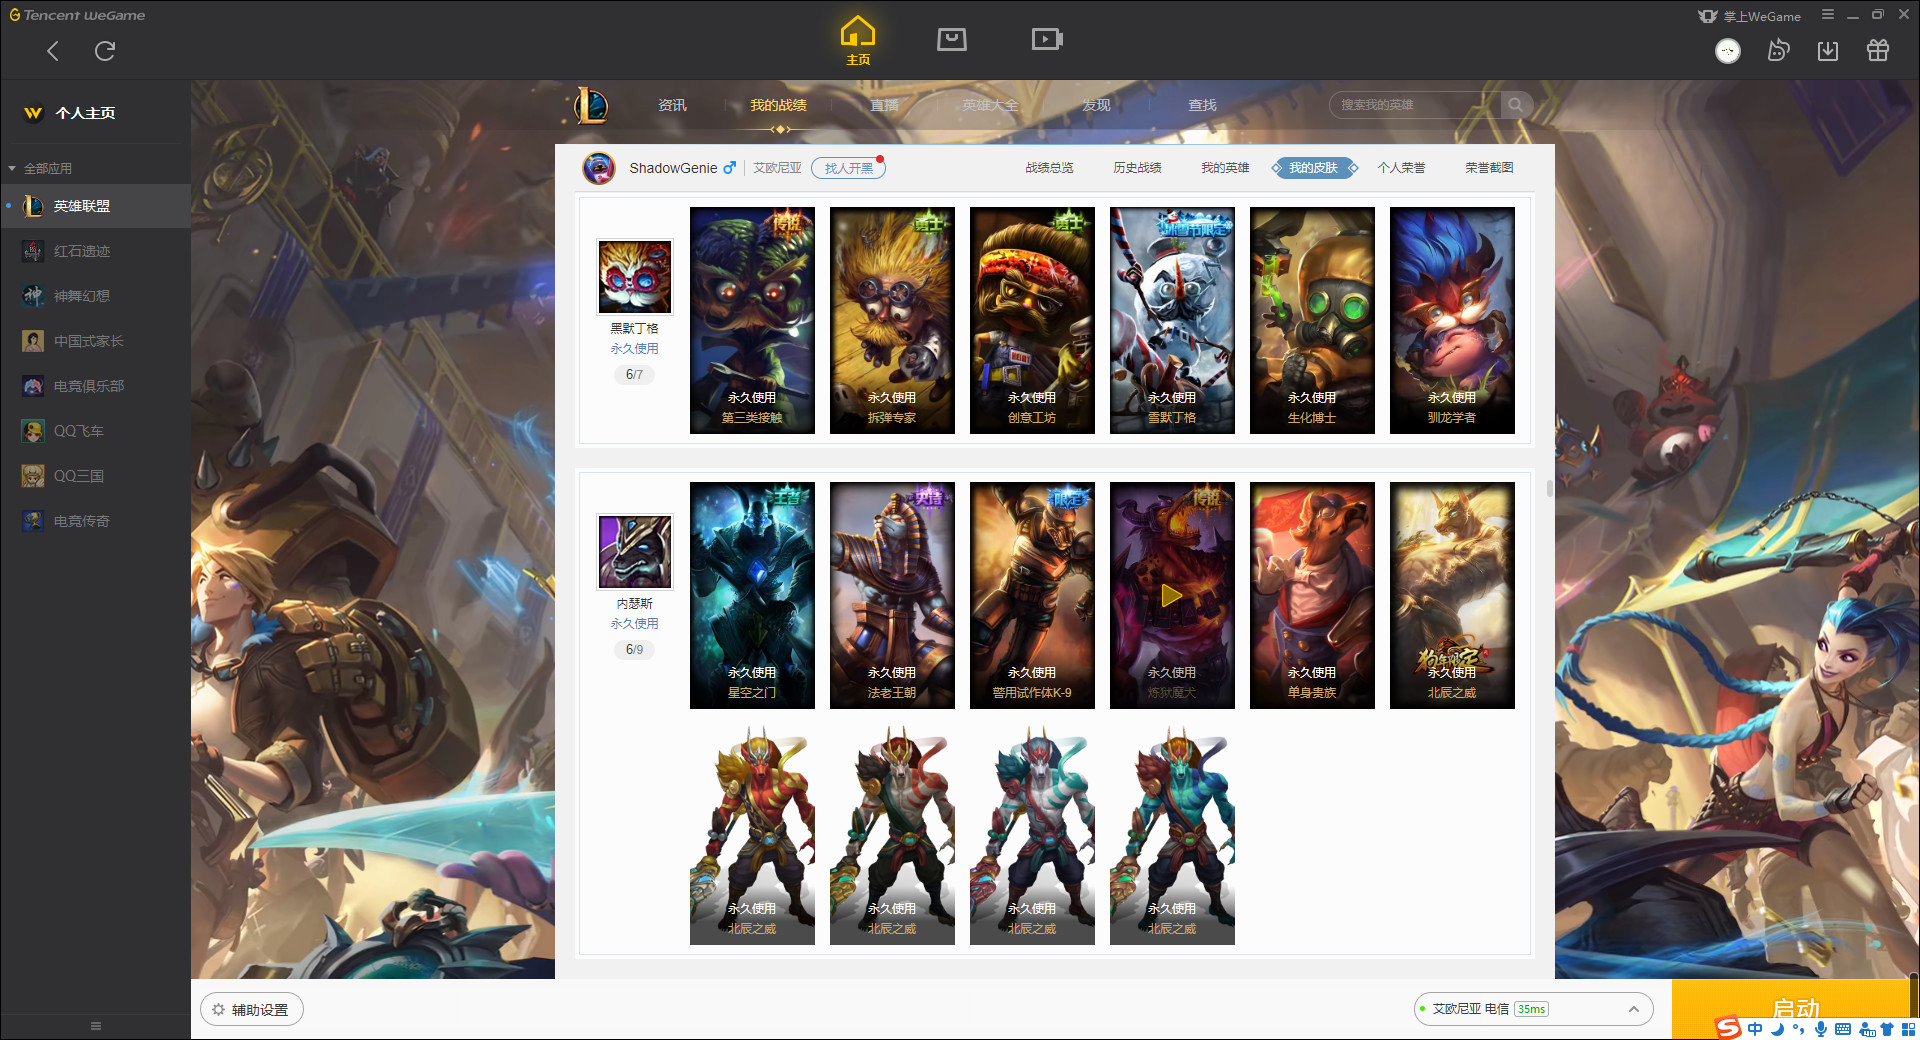Click the ShadowGenie profile avatar

pos(599,168)
